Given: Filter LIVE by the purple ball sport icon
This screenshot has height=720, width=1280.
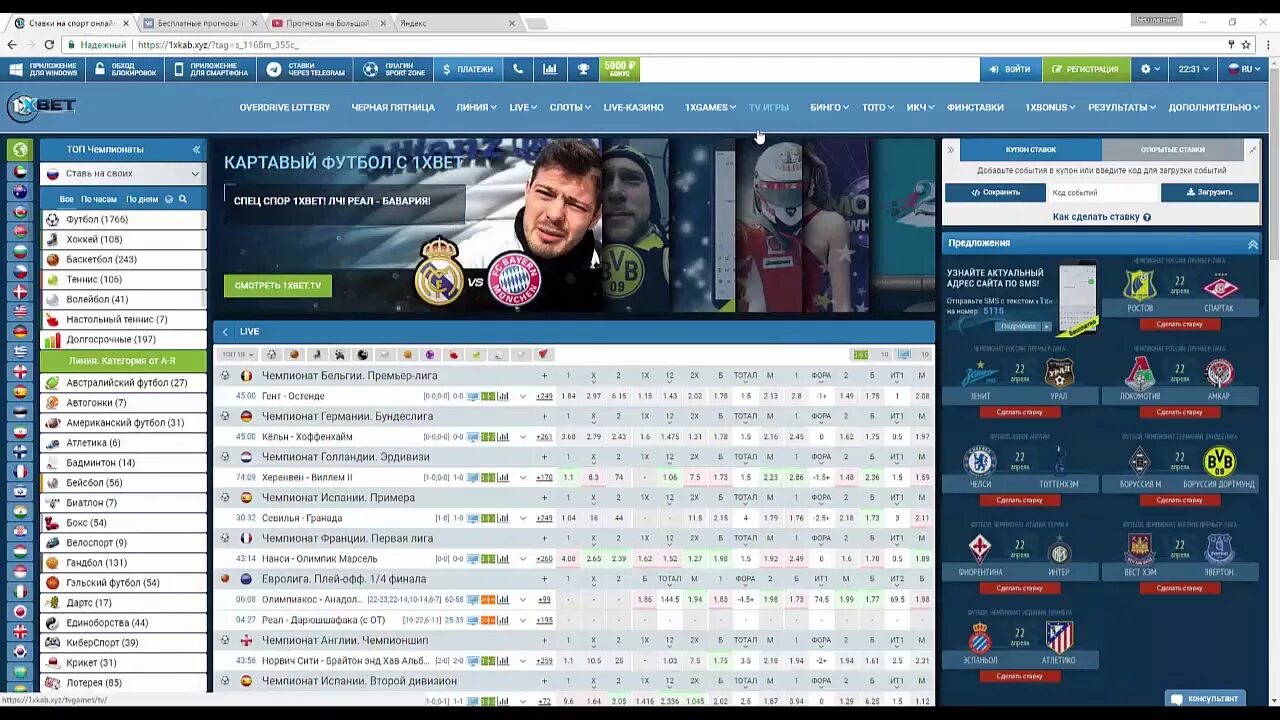Looking at the screenshot, I should (x=430, y=354).
